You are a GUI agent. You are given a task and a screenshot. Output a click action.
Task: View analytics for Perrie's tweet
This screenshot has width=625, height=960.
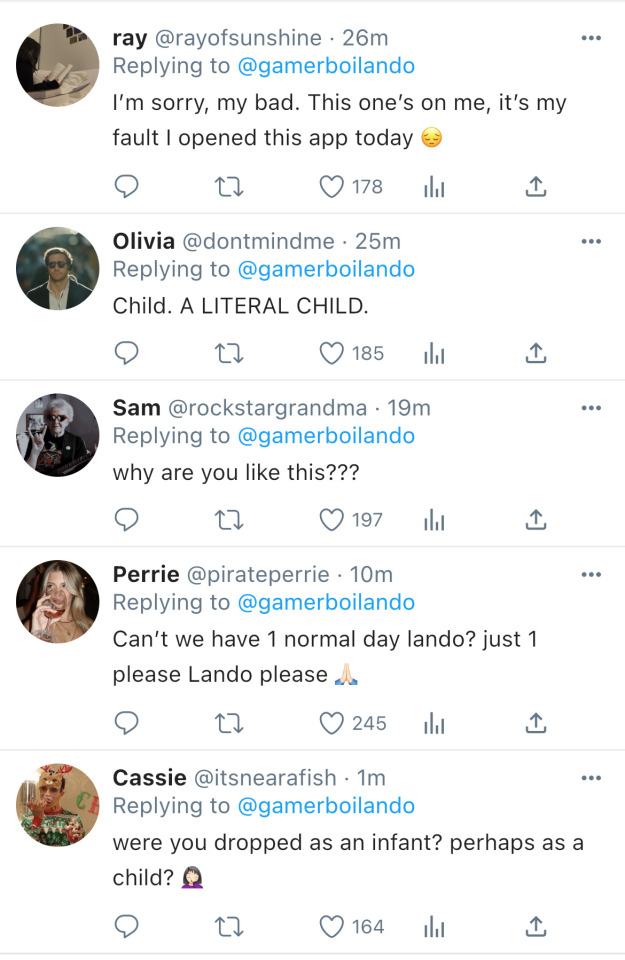(x=434, y=723)
